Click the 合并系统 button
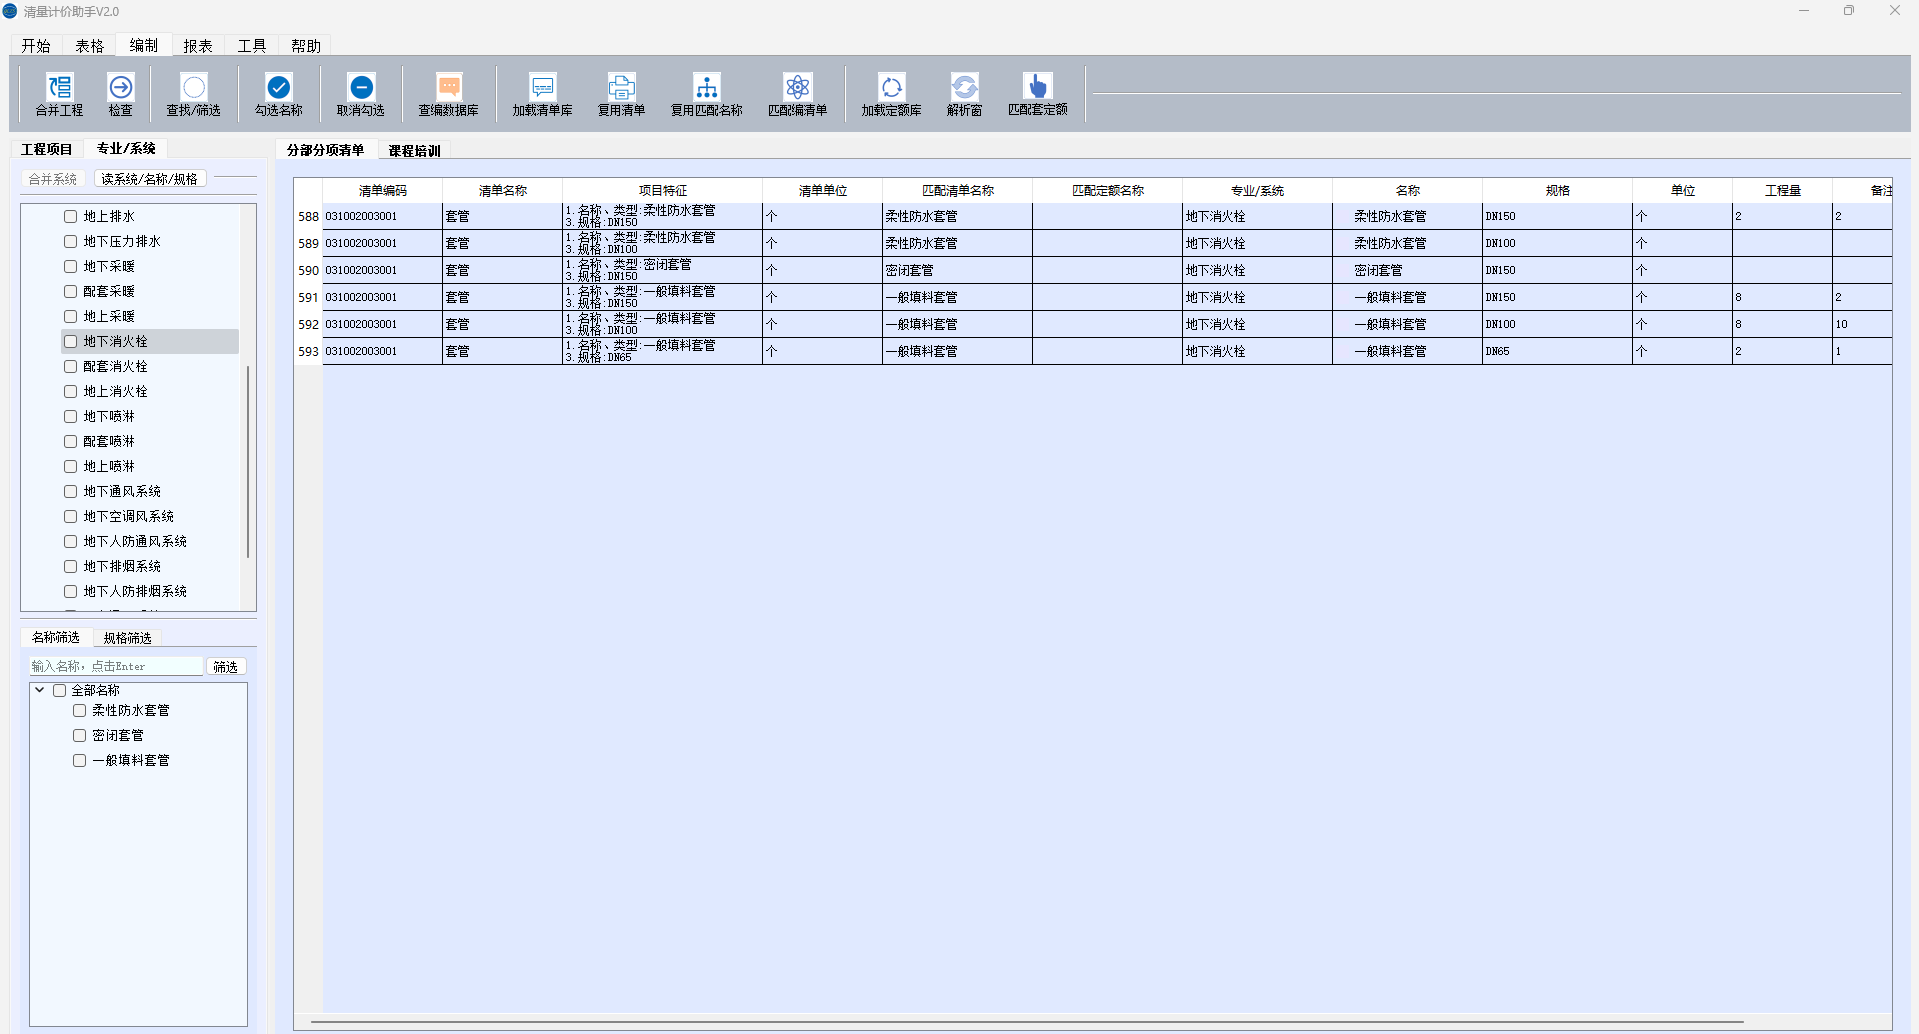Image resolution: width=1919 pixels, height=1034 pixels. pyautogui.click(x=53, y=179)
